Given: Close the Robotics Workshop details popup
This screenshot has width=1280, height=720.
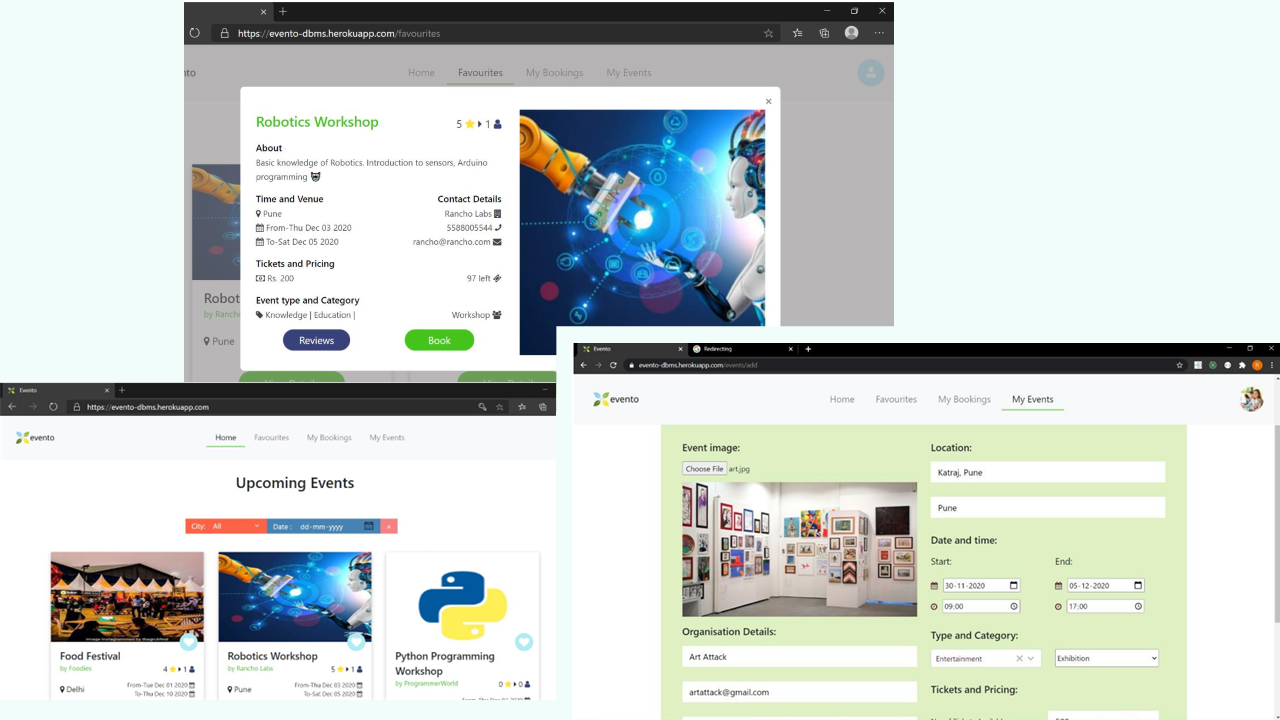Looking at the screenshot, I should click(768, 101).
